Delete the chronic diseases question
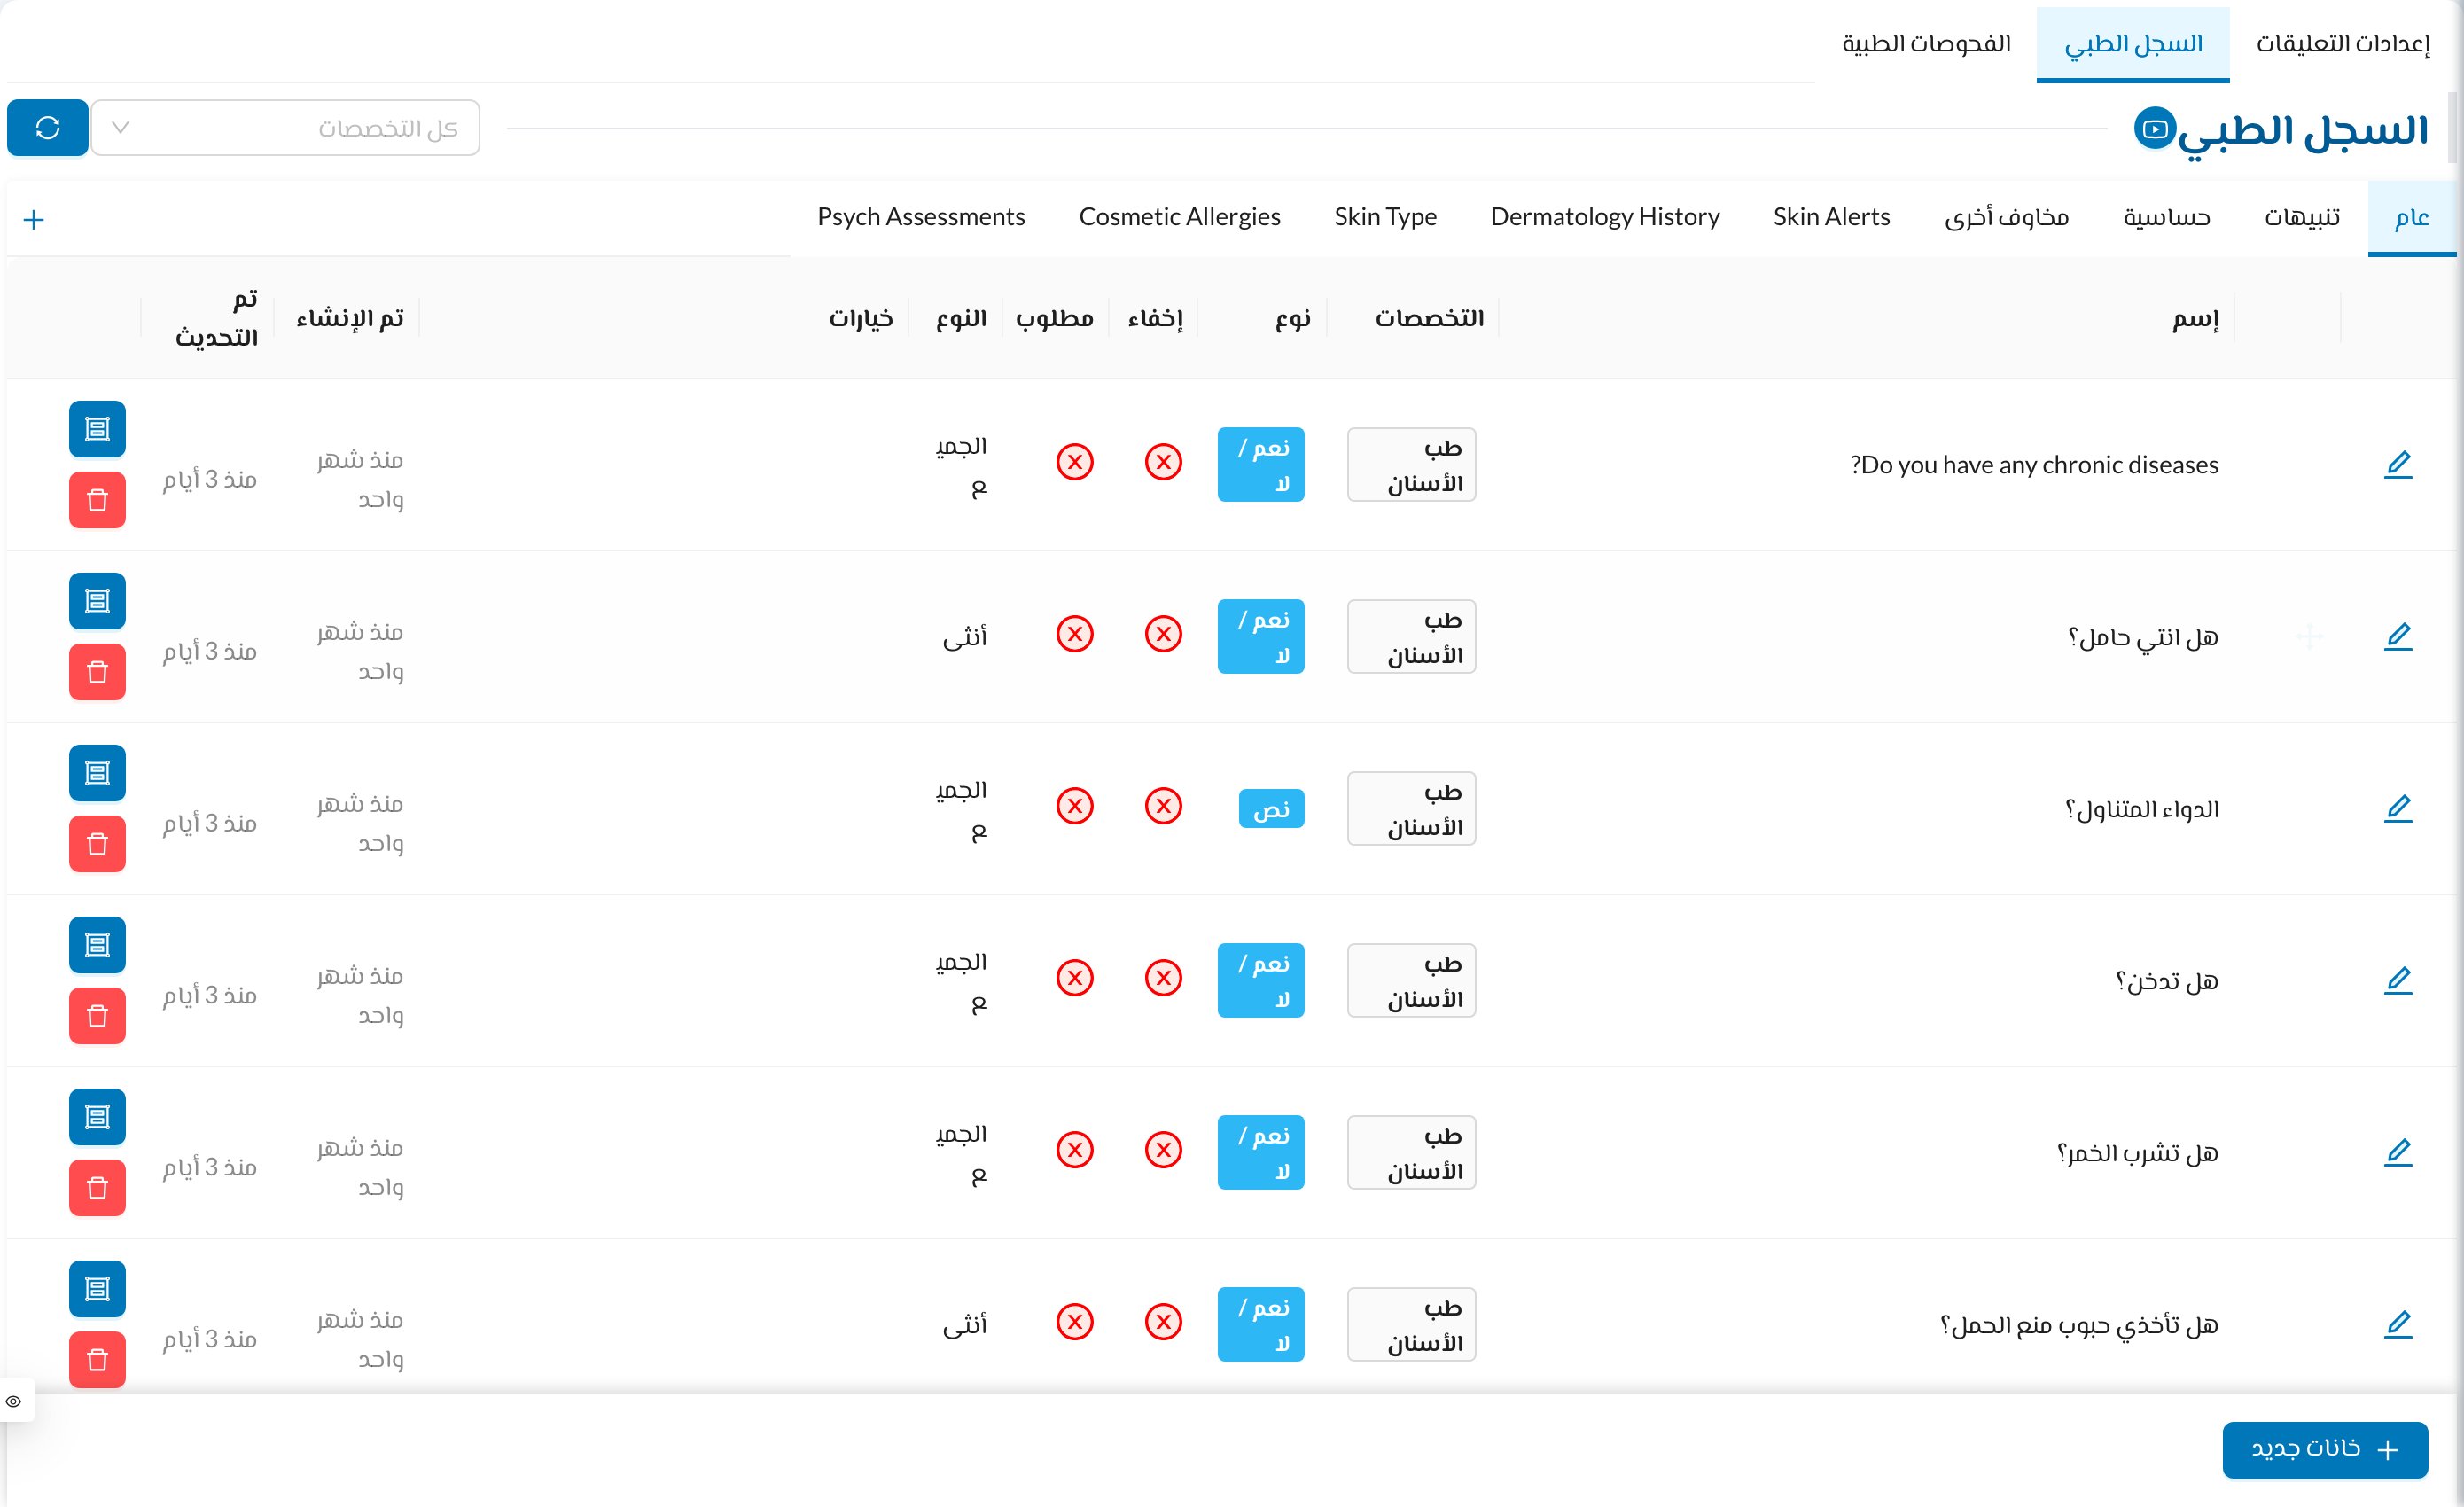Screen dimensions: 2464x1507 pos(97,500)
